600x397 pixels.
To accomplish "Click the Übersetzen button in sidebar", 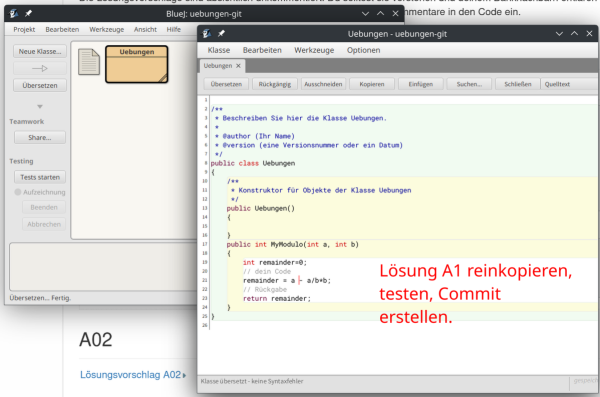I will click(40, 85).
